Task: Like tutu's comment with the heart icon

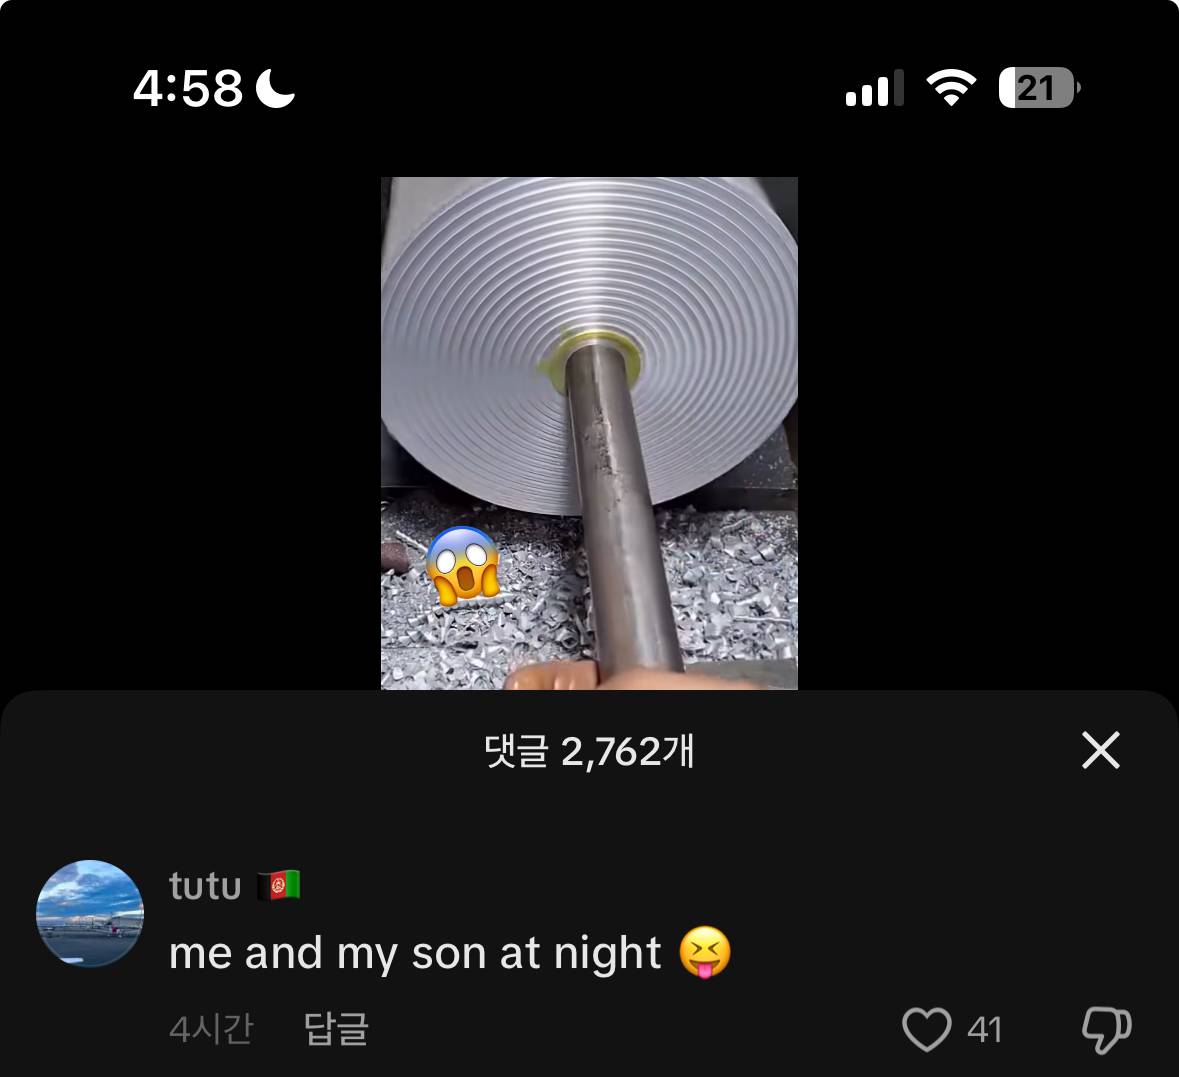Action: pos(926,1029)
